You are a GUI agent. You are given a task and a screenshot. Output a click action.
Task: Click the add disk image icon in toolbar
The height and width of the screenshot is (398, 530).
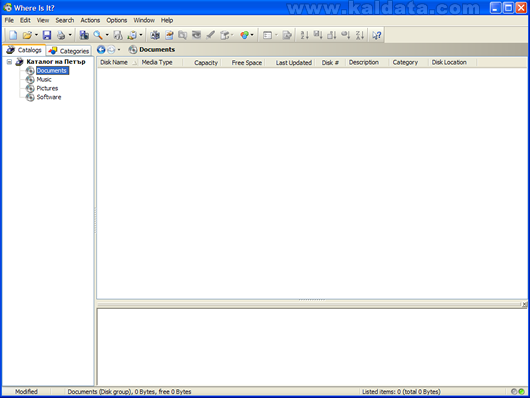click(x=155, y=35)
